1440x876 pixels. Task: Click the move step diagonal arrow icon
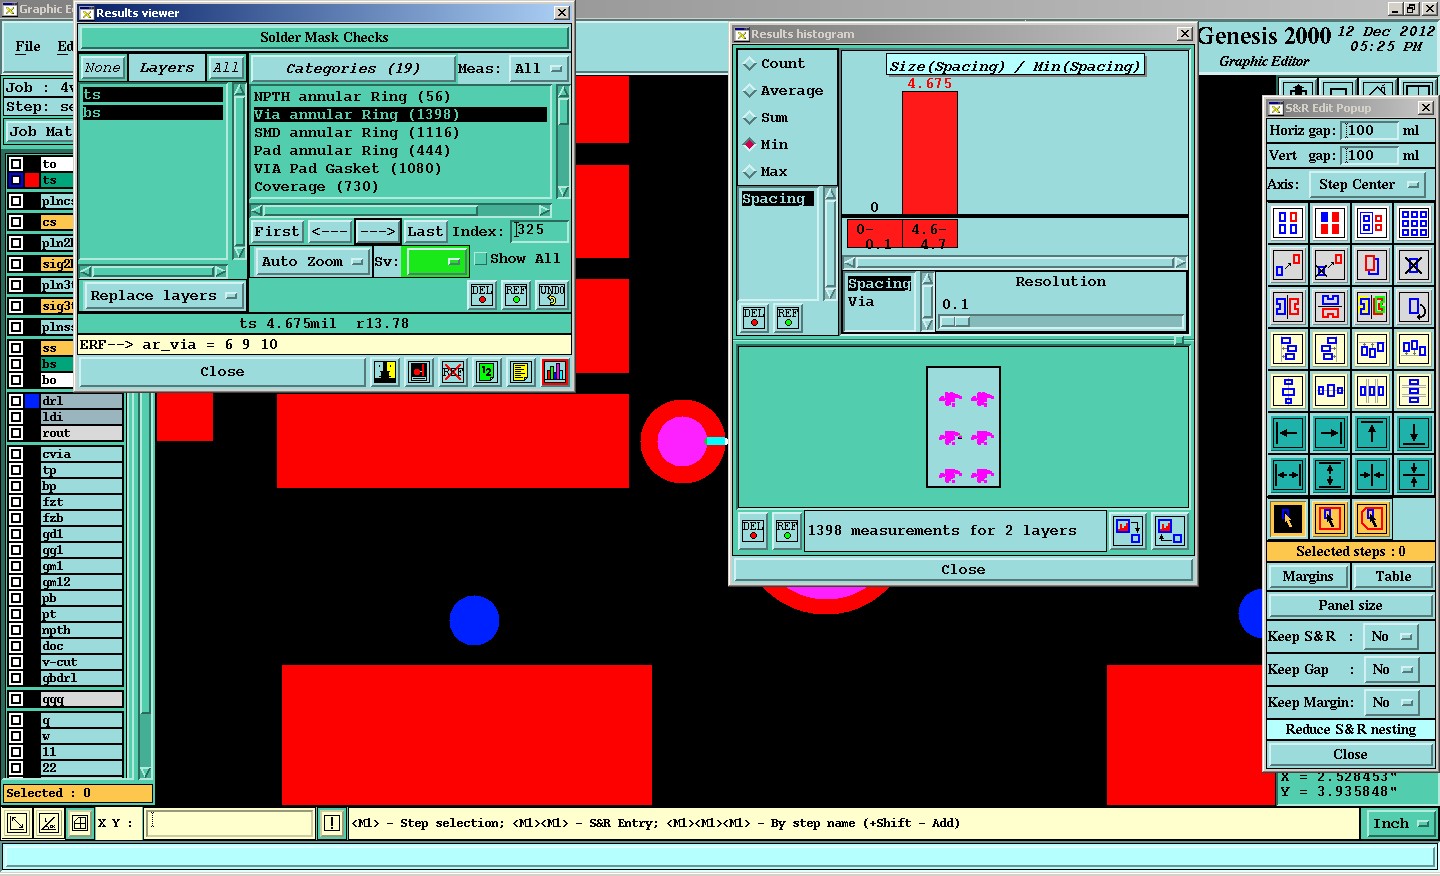1288,265
